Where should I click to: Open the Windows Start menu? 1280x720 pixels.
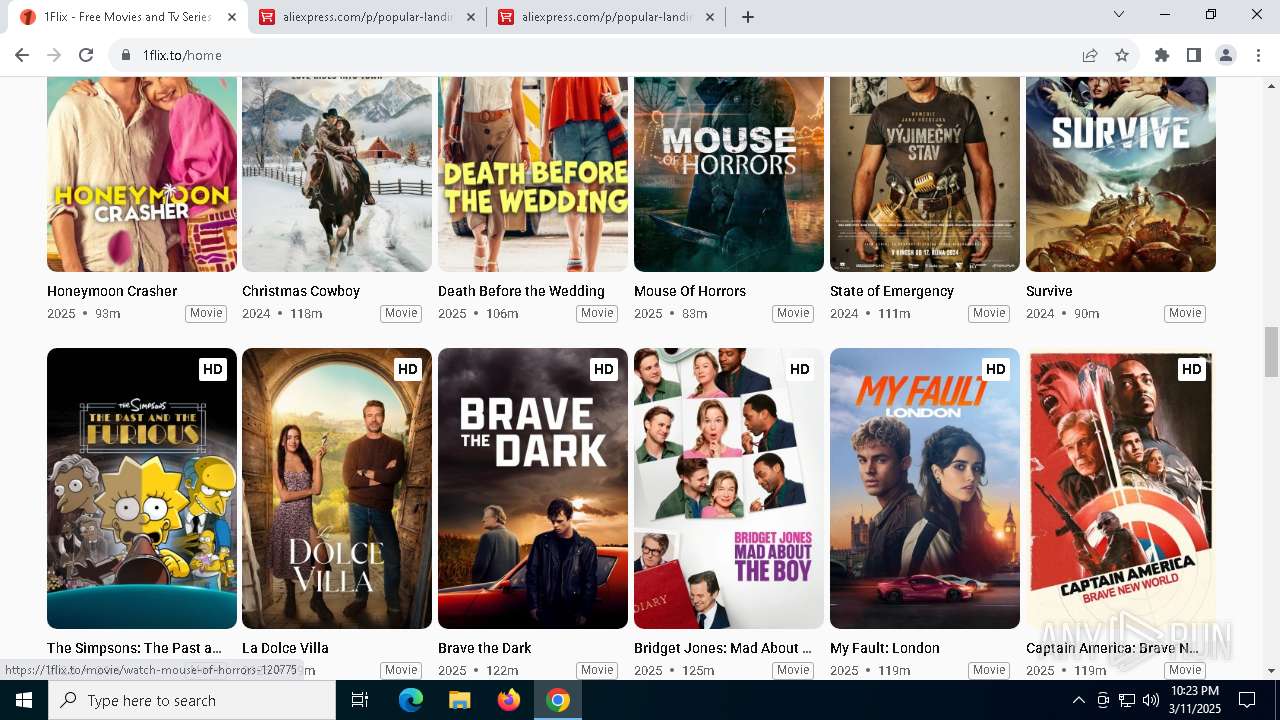coord(24,700)
